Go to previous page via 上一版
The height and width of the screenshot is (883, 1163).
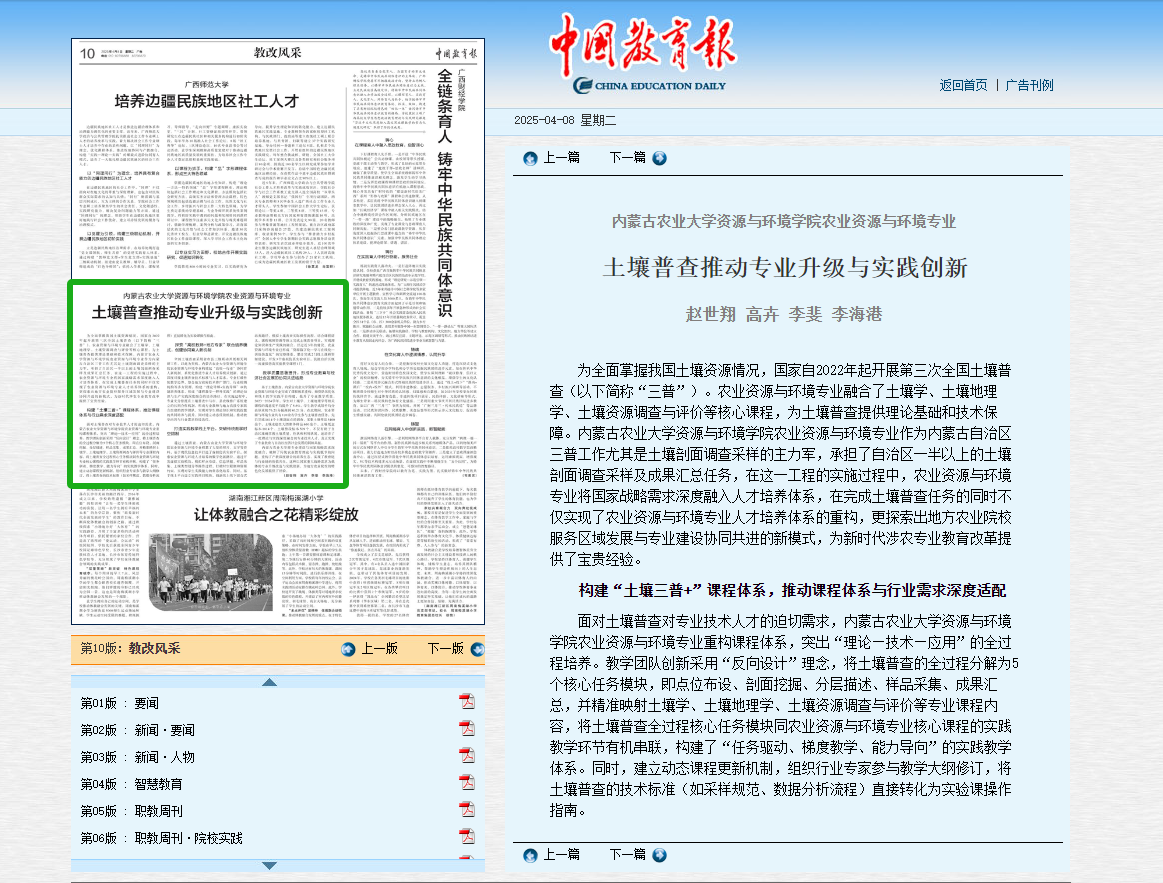pos(380,649)
